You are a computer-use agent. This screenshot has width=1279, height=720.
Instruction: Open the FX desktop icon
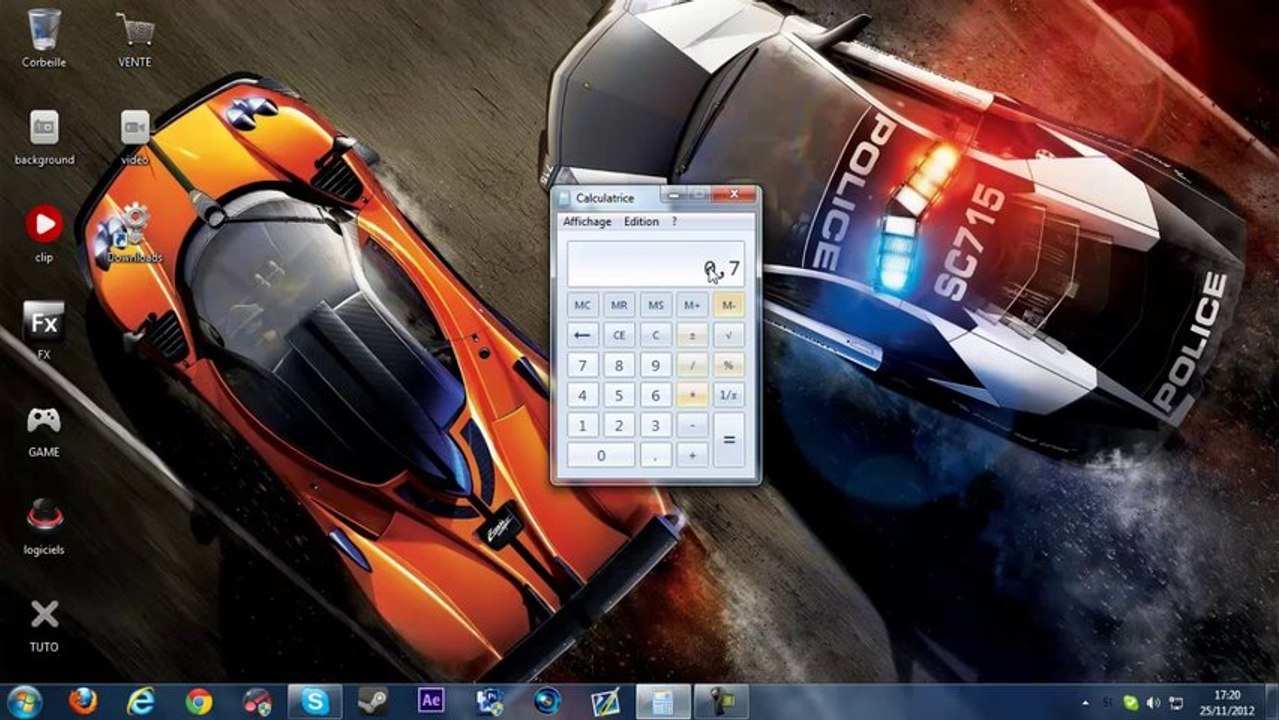(44, 330)
